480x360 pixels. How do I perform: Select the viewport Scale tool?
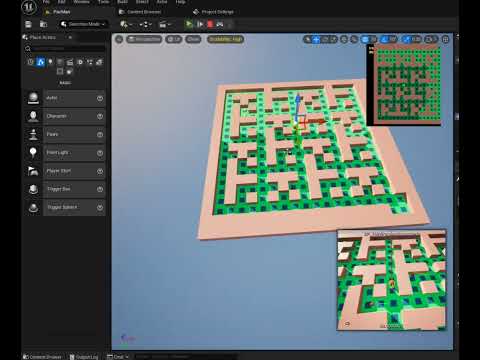(x=333, y=39)
